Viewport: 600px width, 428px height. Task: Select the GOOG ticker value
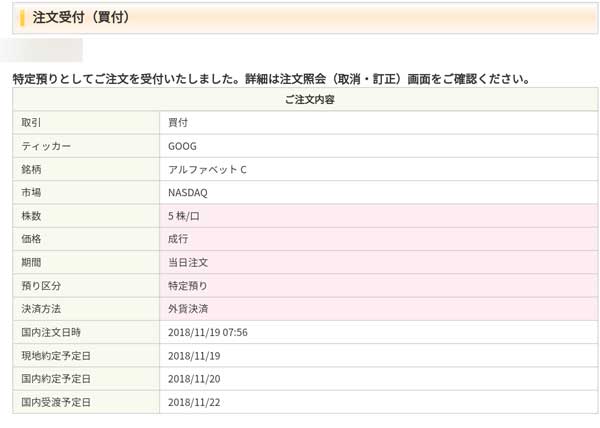coord(183,146)
